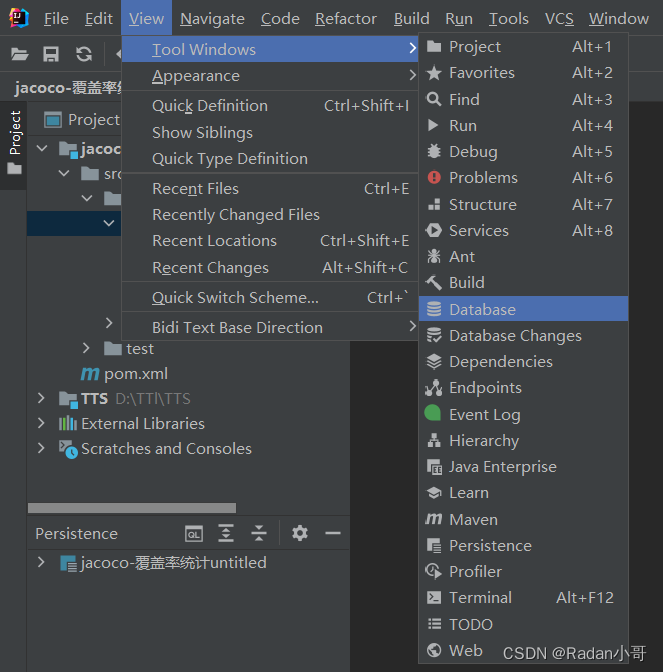The width and height of the screenshot is (663, 672).
Task: Open Persistence QL console icon
Action: [194, 534]
